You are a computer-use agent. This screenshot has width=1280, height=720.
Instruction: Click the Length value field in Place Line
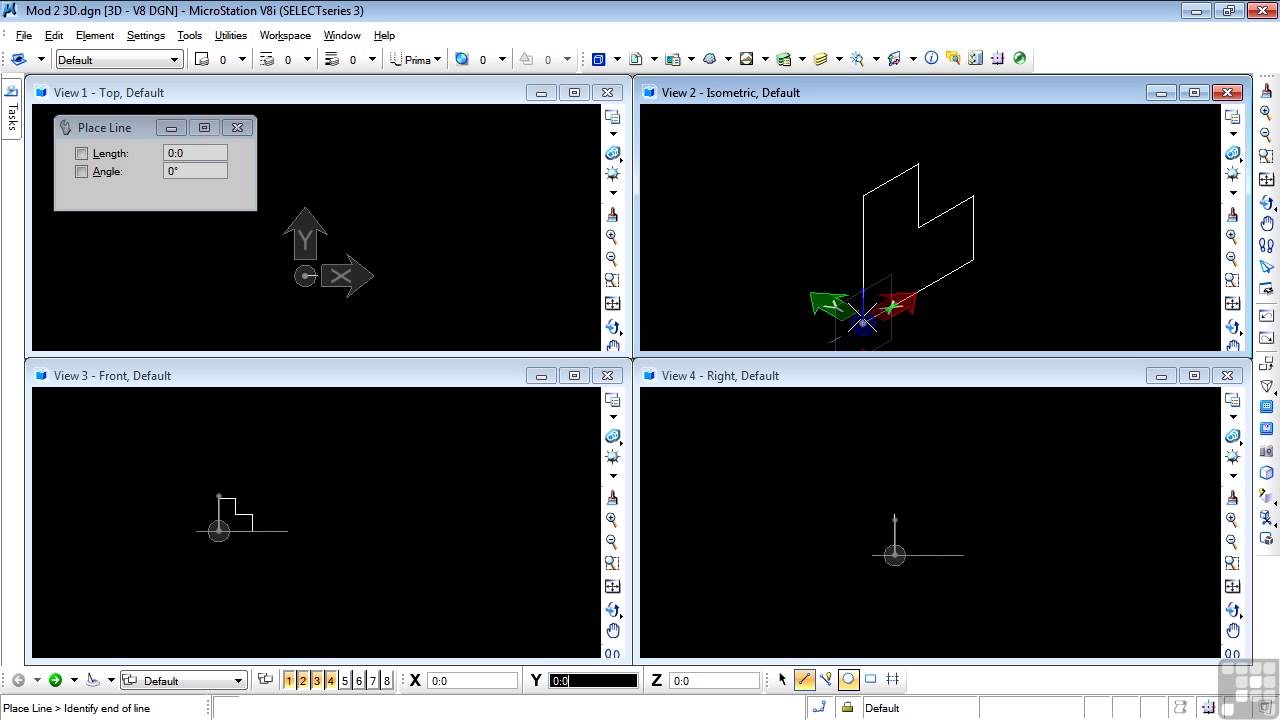point(195,153)
